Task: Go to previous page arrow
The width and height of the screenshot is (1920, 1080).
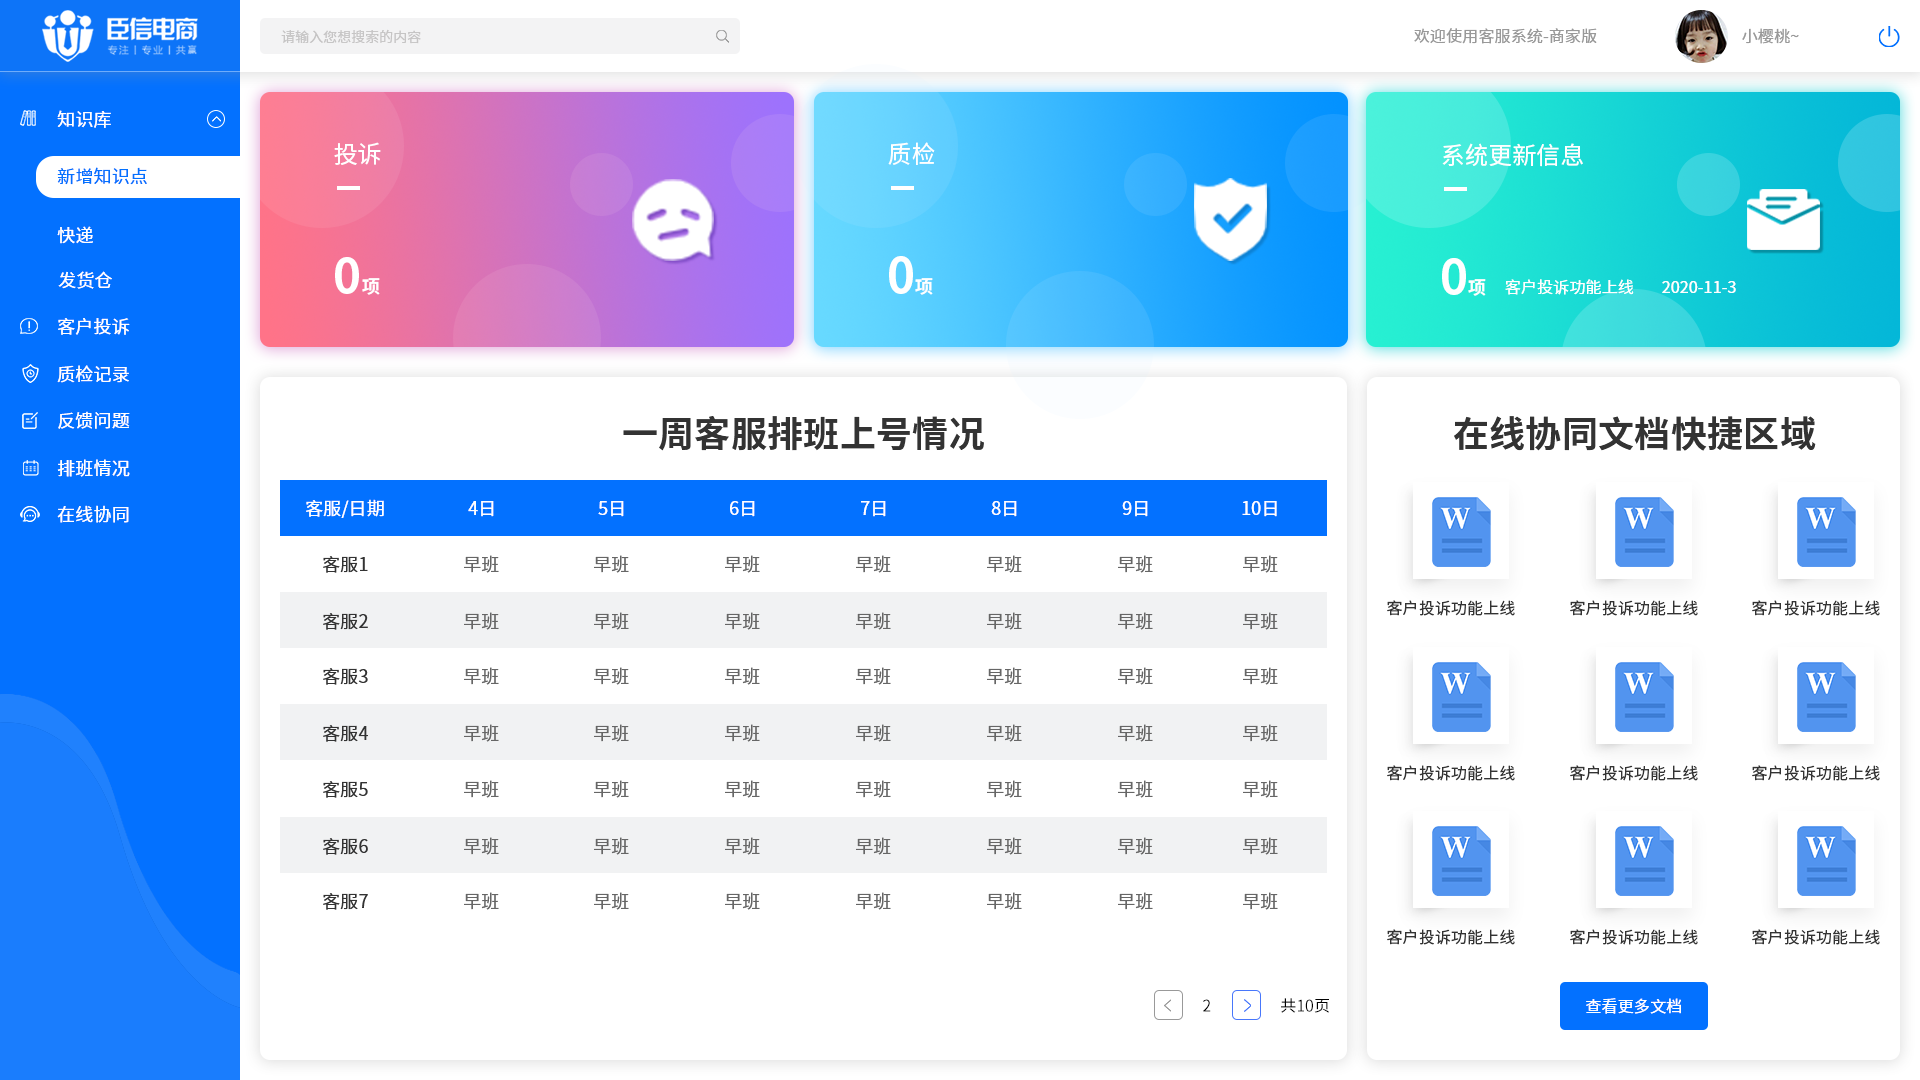Action: (x=1168, y=1005)
